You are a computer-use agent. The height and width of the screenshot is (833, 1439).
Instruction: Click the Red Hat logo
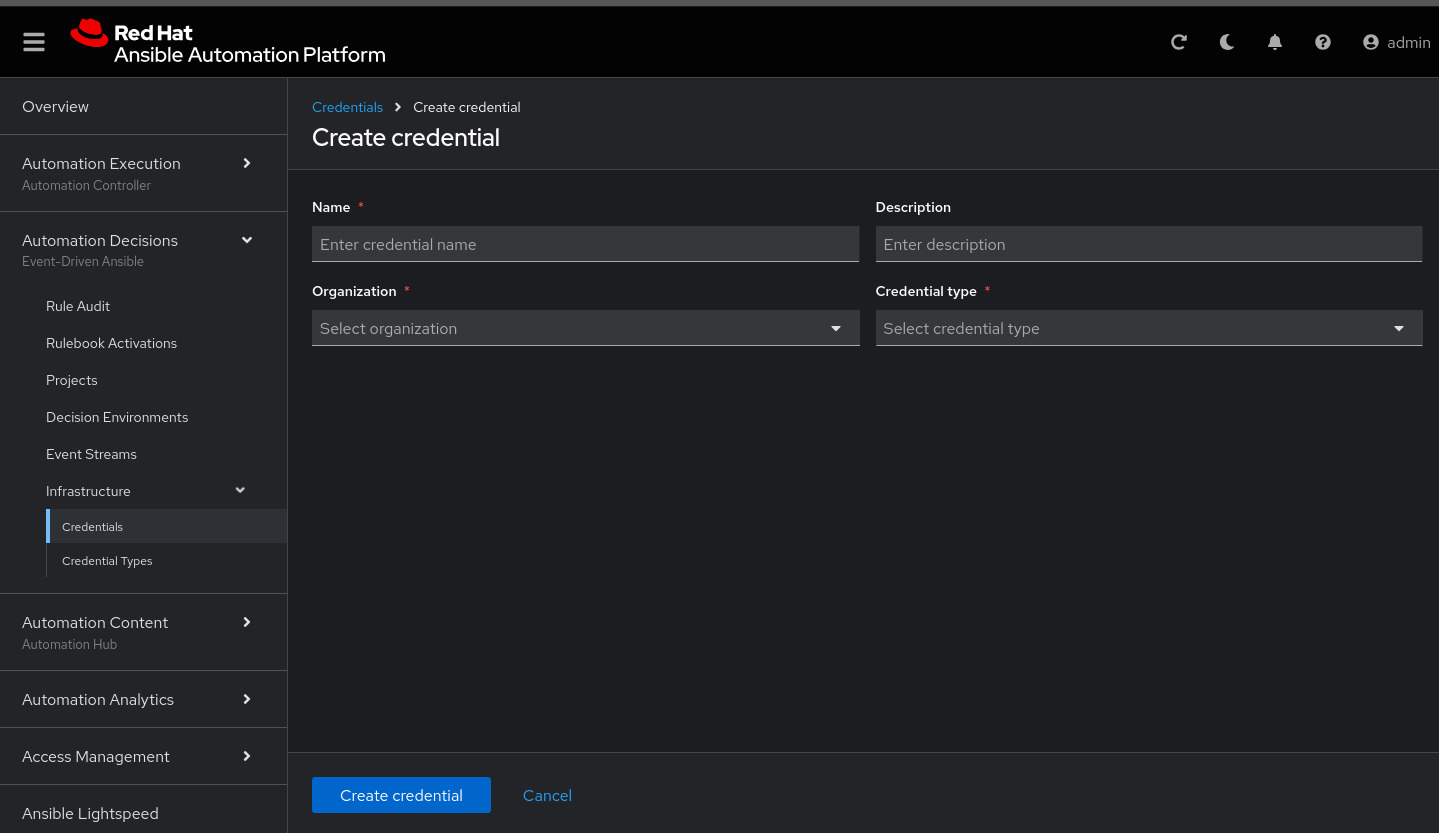[228, 43]
